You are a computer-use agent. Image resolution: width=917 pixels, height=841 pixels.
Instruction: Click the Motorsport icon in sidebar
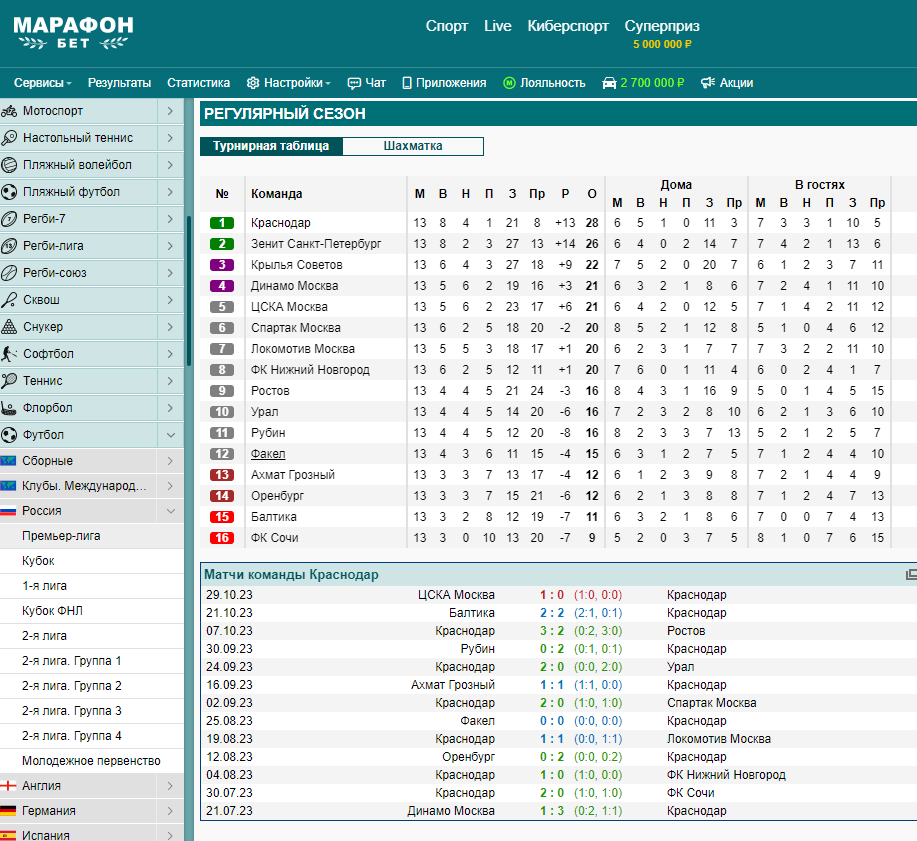pos(9,111)
